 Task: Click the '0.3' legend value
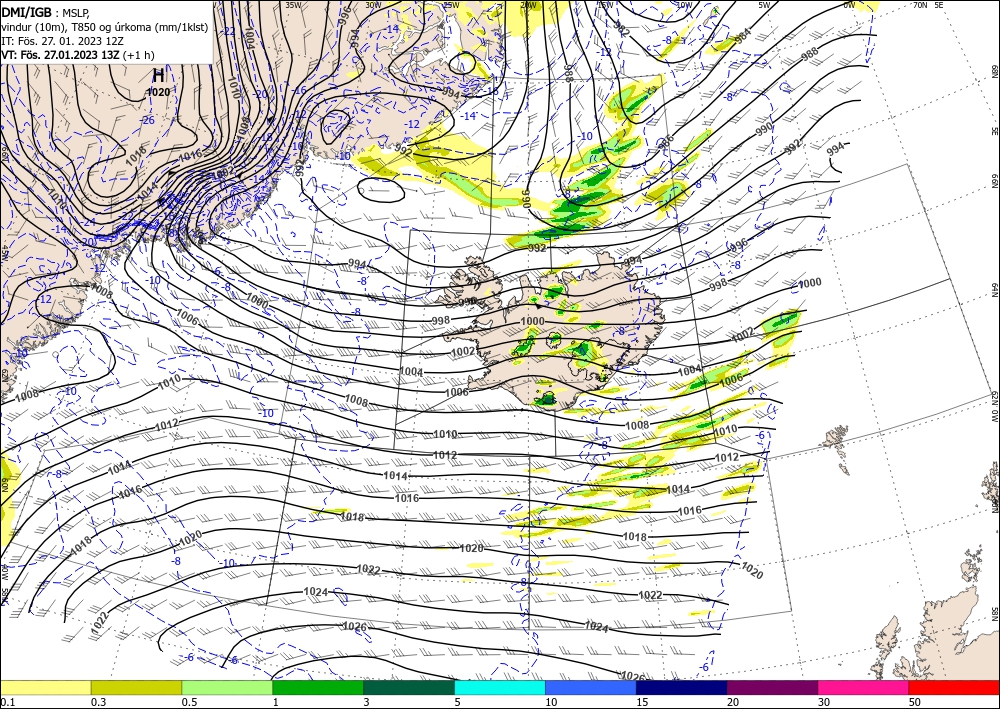[x=98, y=702]
